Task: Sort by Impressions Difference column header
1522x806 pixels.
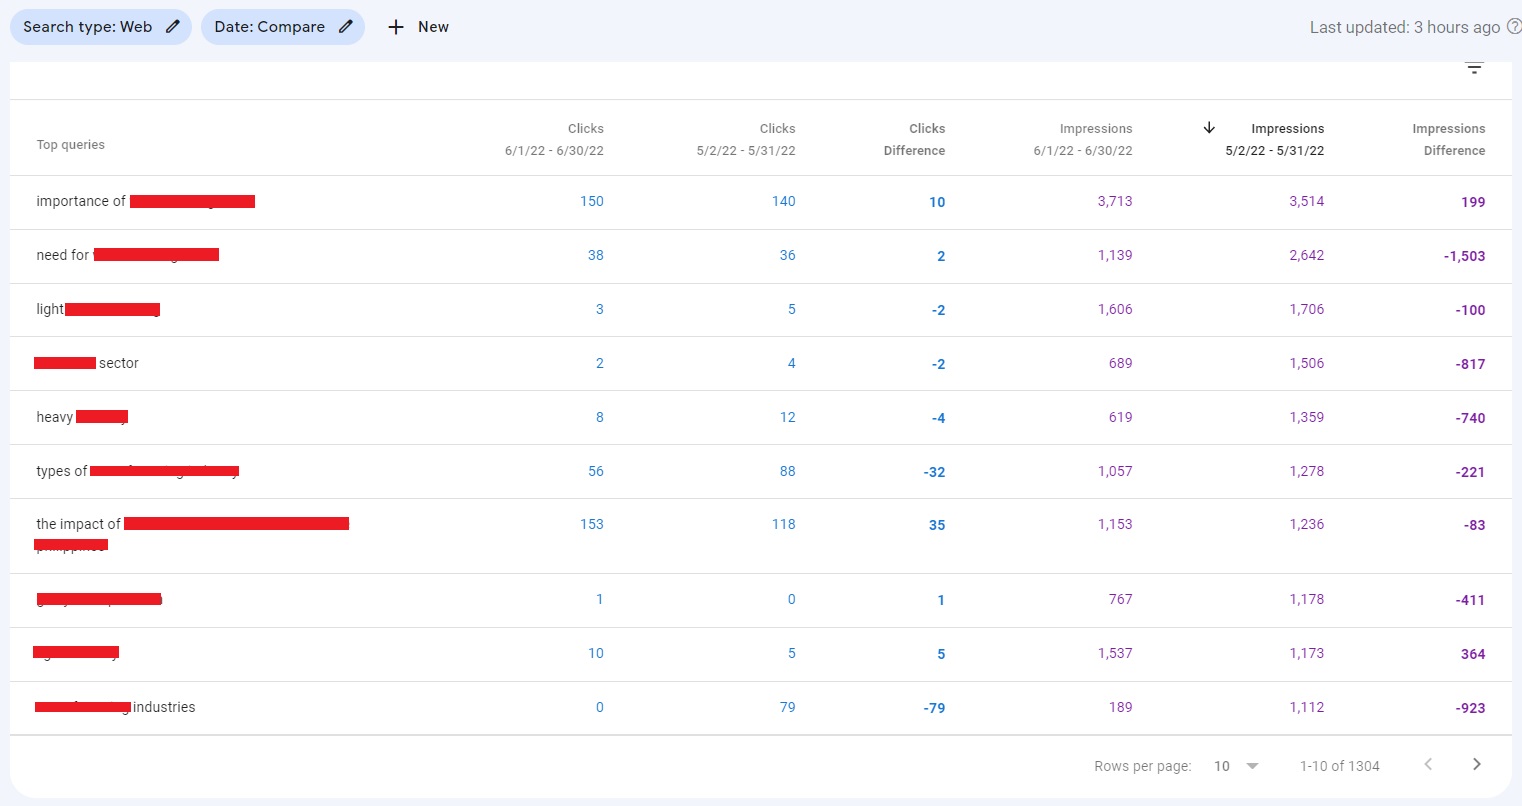Action: 1448,139
